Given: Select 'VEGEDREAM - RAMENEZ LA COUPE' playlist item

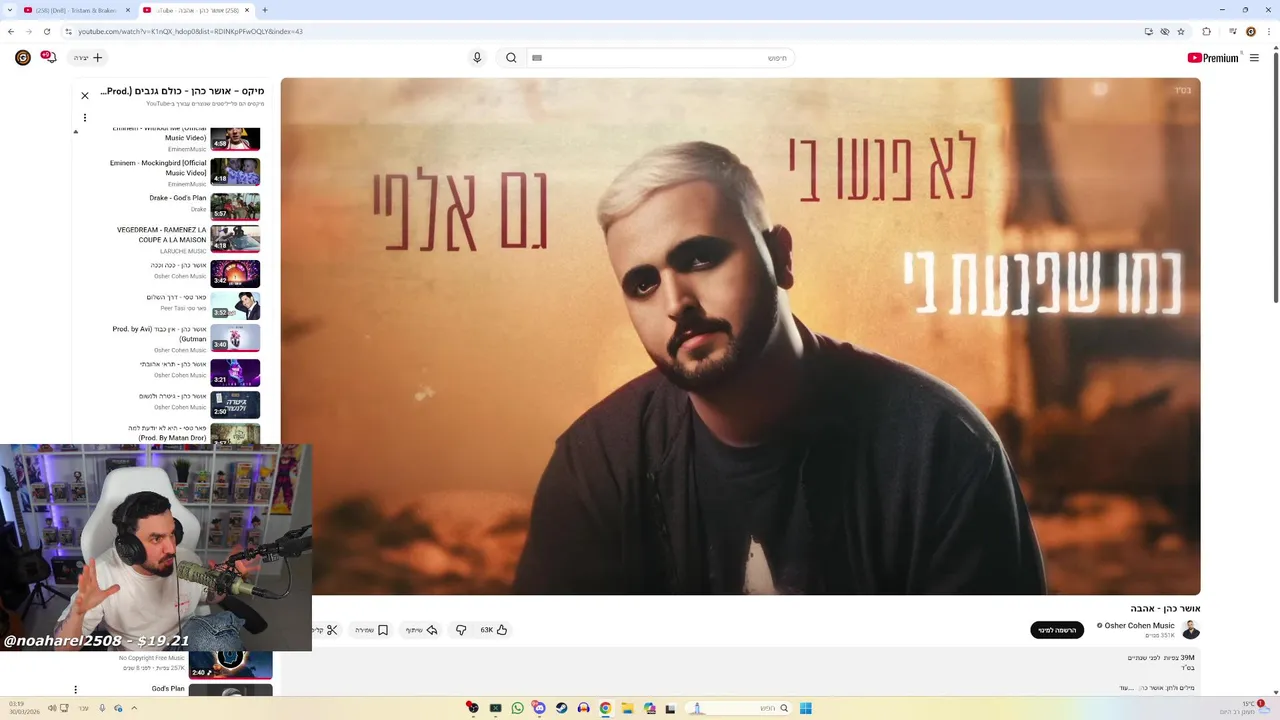Looking at the screenshot, I should pos(170,240).
